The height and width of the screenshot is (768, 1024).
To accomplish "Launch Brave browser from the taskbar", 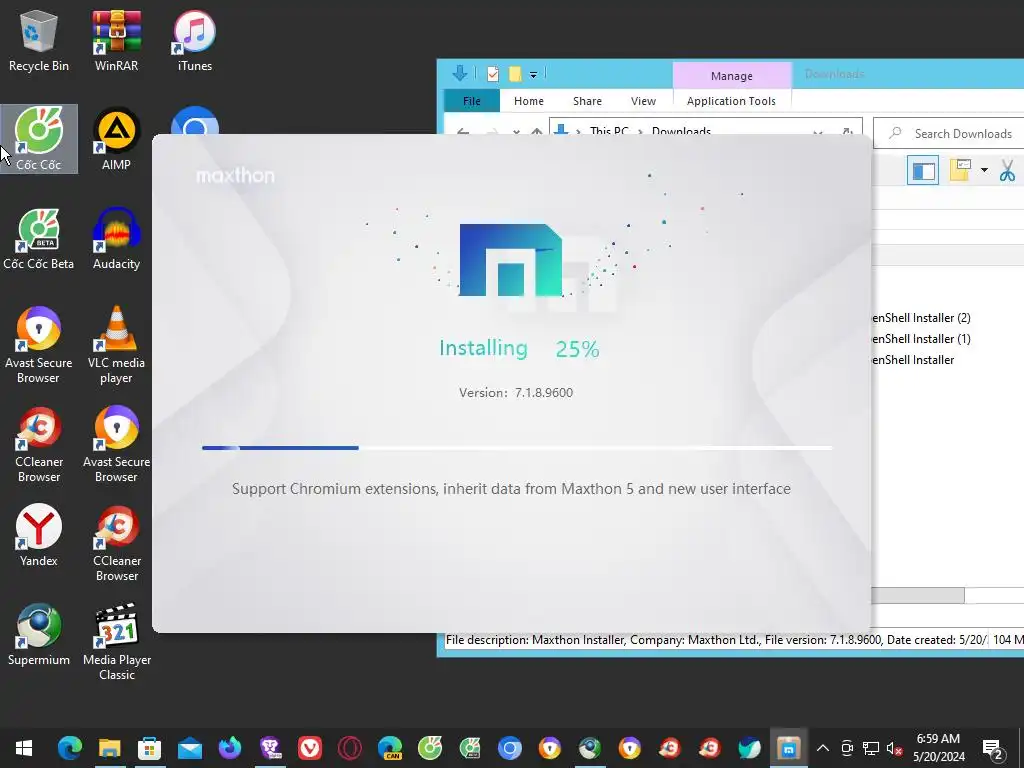I will pos(270,748).
